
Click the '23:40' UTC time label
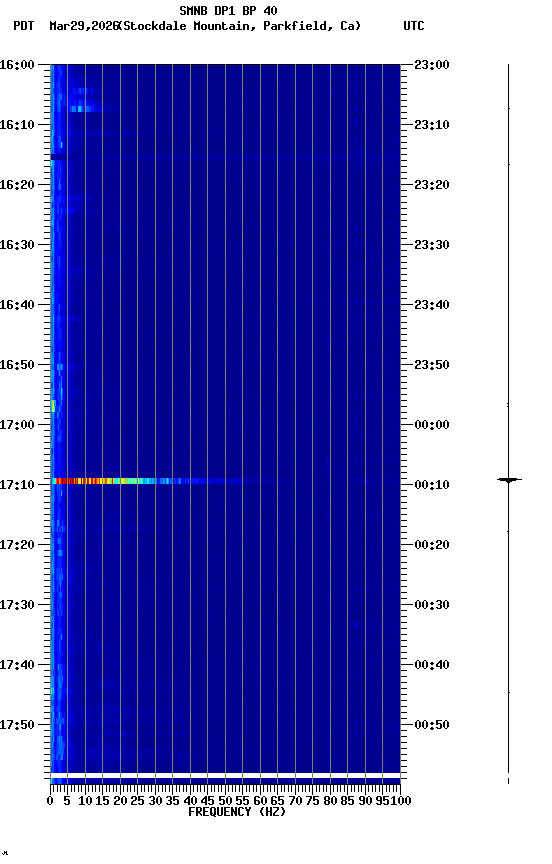(432, 305)
